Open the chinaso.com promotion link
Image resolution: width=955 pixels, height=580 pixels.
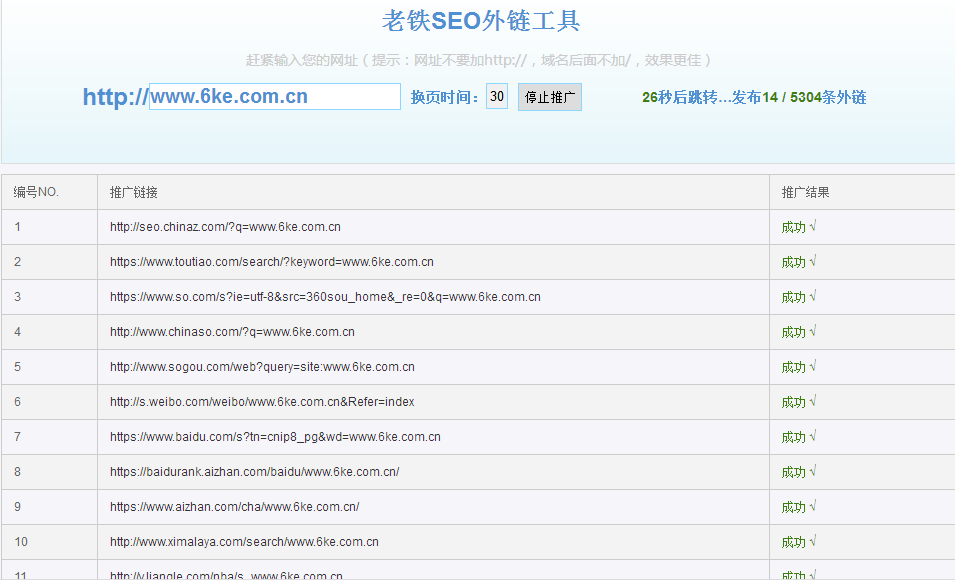tap(232, 332)
